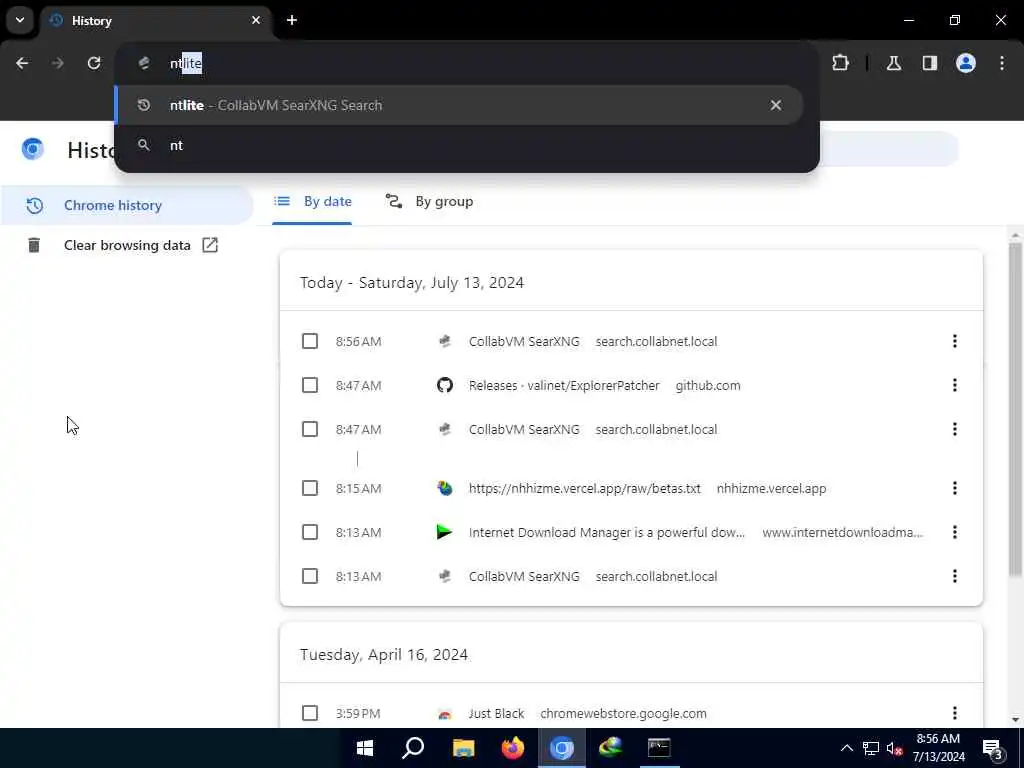Click the Chromium logo beside History title
Image resolution: width=1024 pixels, height=768 pixels.
[x=32, y=149]
